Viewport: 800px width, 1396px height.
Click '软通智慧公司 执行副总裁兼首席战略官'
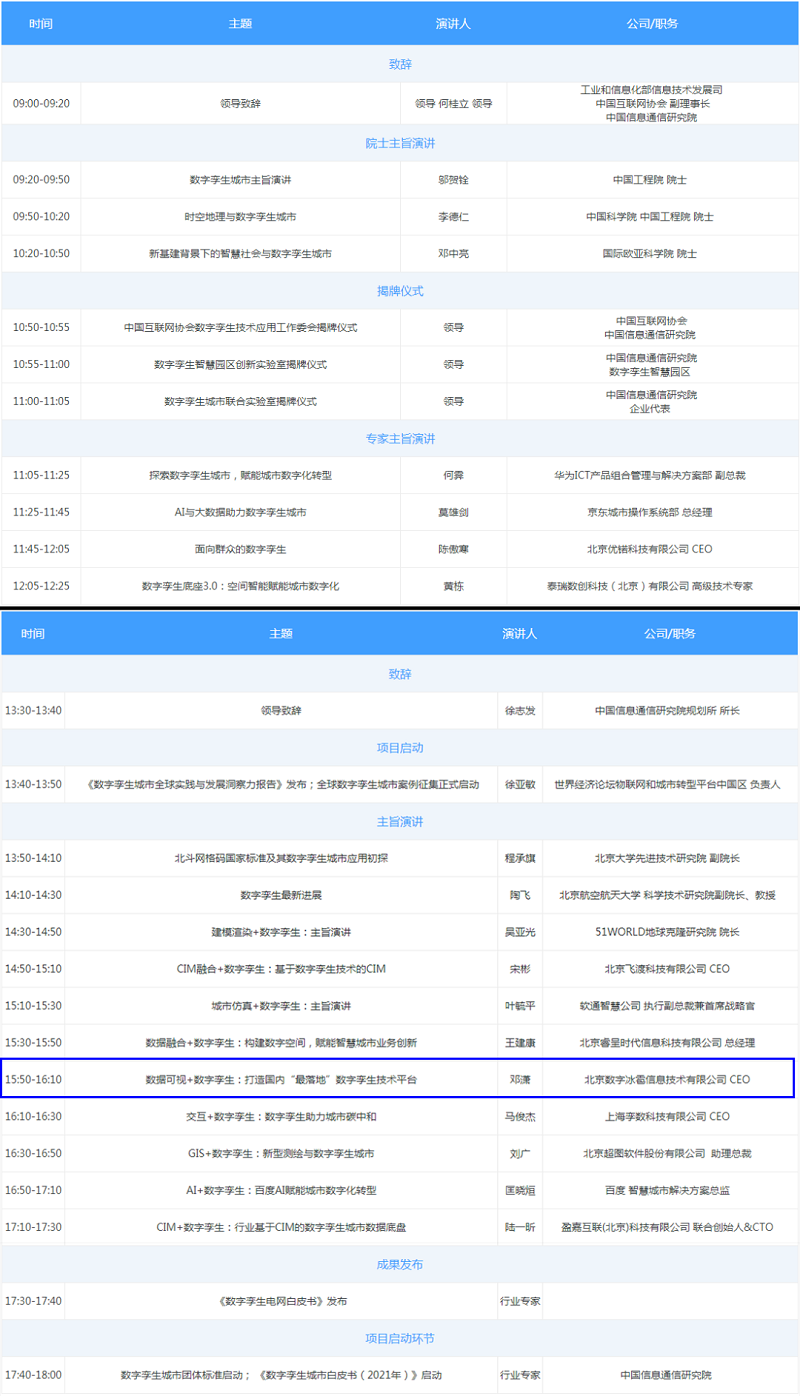tap(669, 1006)
